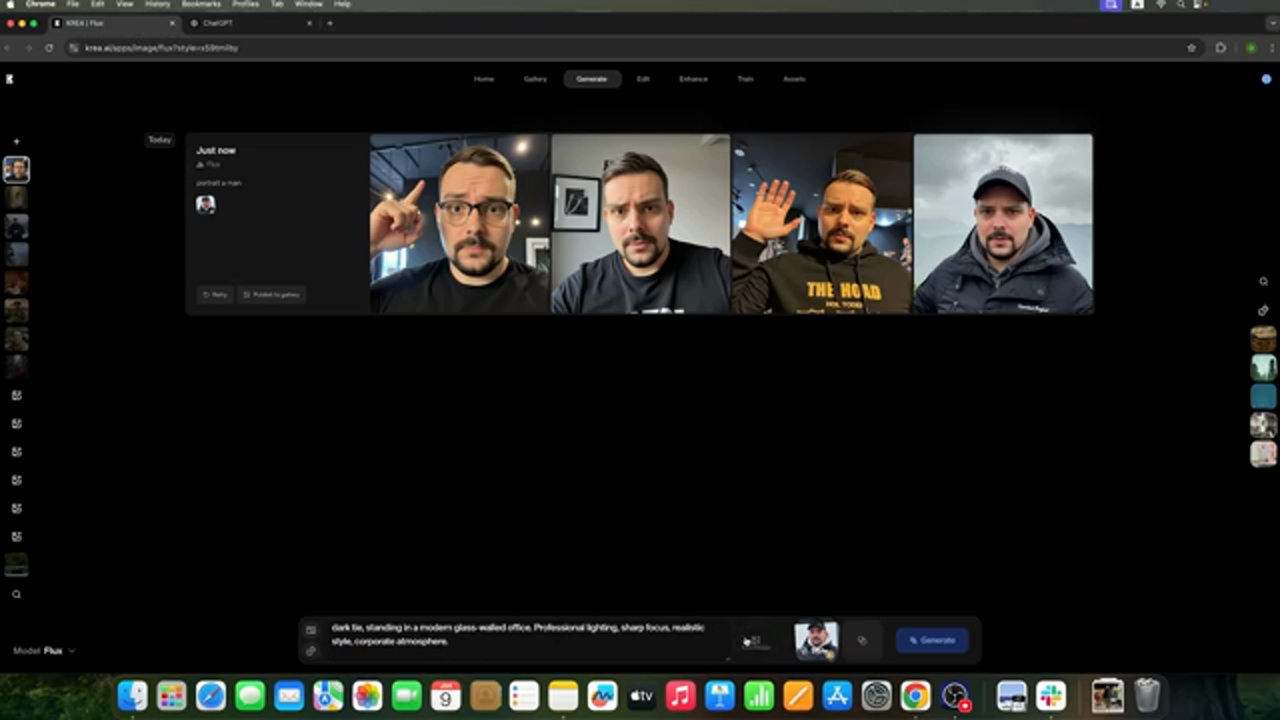
Task: Switch to the Edit tab
Action: (643, 79)
